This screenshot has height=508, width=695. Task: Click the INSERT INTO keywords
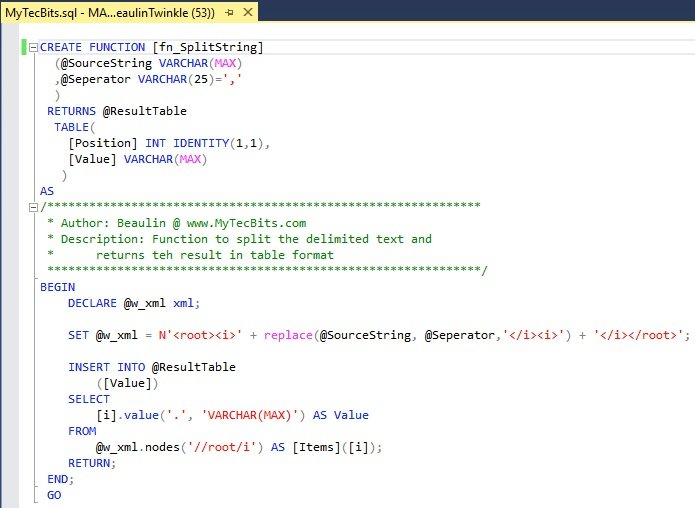pyautogui.click(x=106, y=367)
